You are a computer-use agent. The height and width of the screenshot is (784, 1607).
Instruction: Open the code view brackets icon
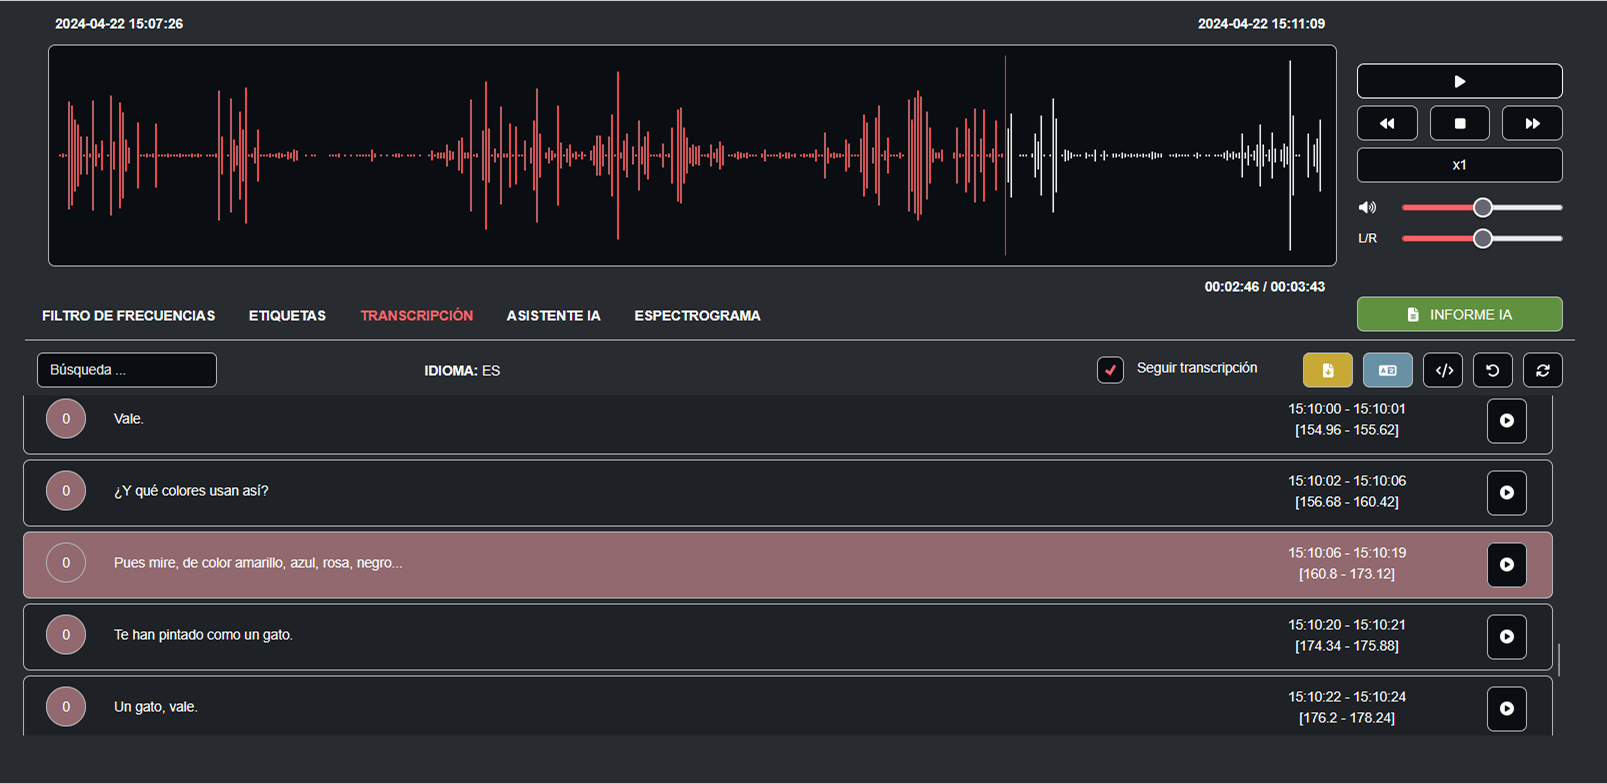click(1444, 370)
